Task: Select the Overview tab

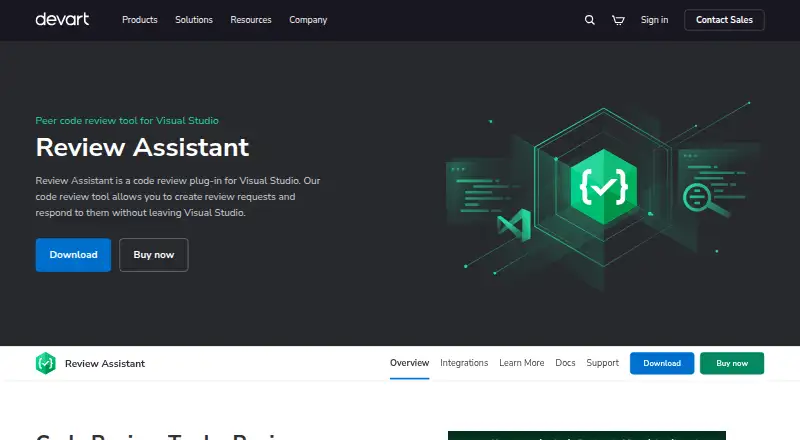Action: [x=409, y=363]
